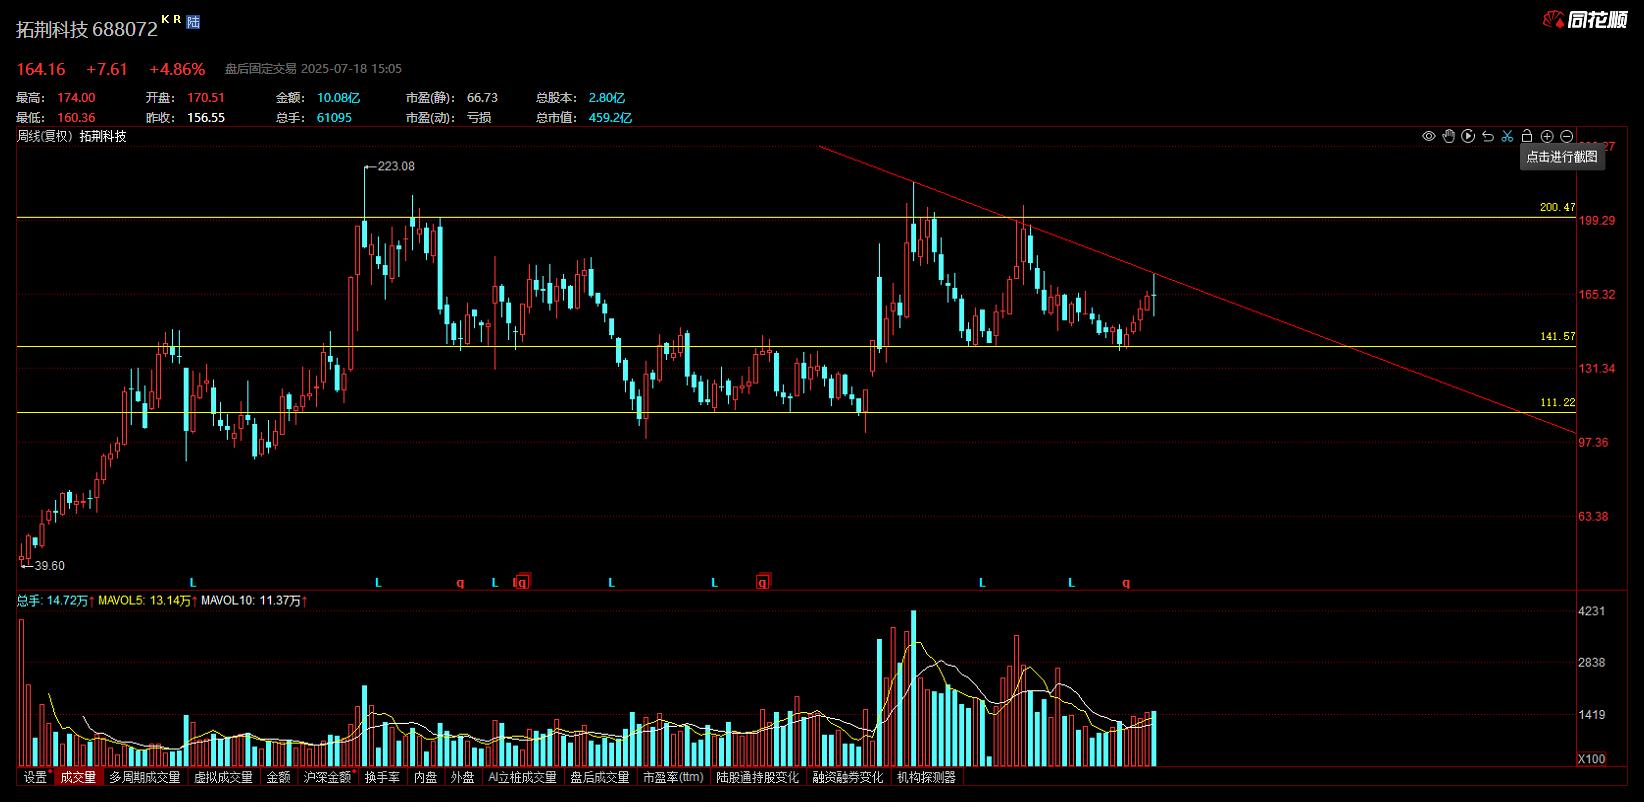Click the 最高 value 174.00

point(76,98)
